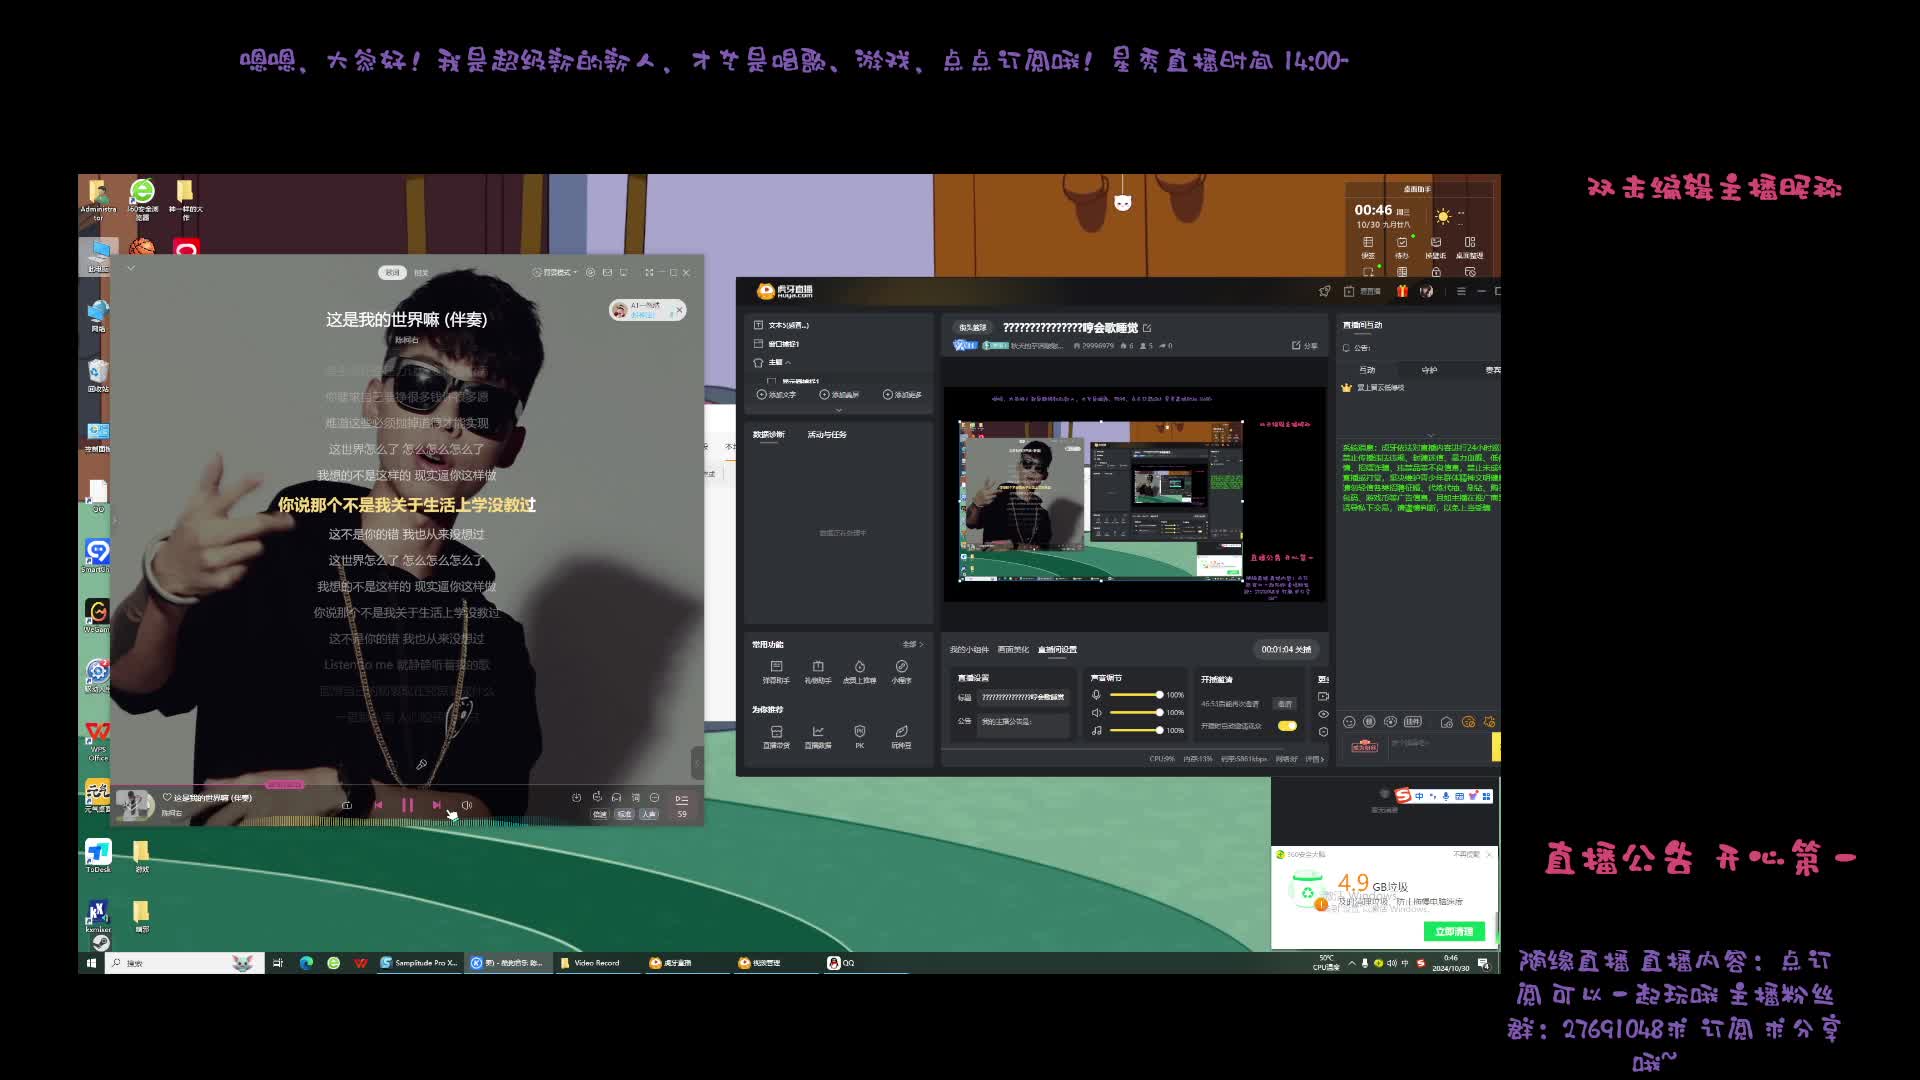This screenshot has width=1920, height=1080.
Task: Open the emoji picker in the Huya chat panel
Action: [1348, 722]
